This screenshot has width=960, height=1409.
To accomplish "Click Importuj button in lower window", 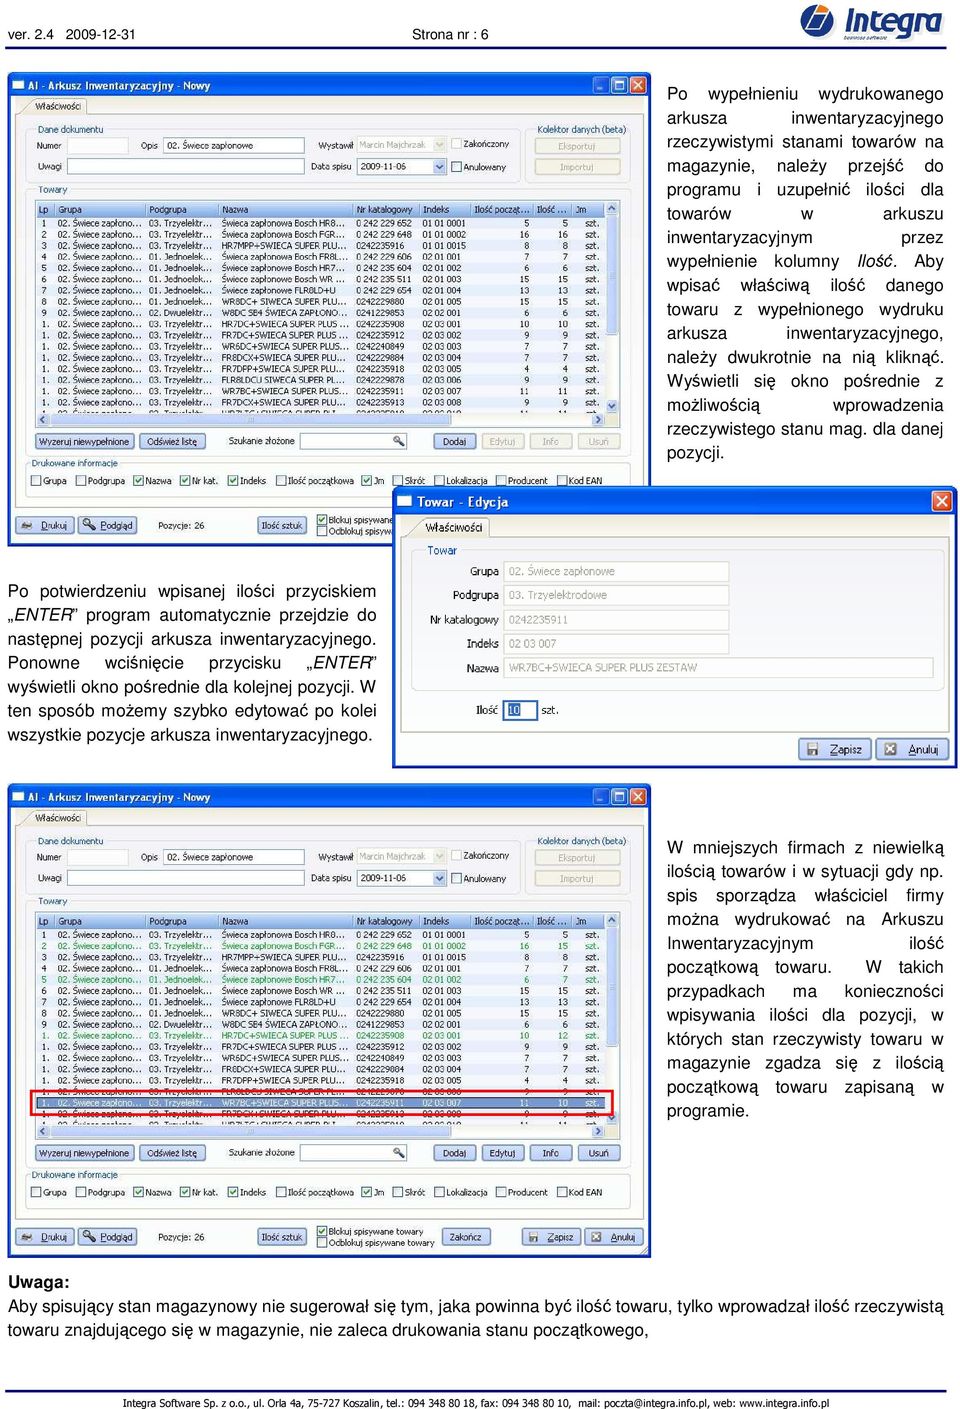I will (576, 879).
